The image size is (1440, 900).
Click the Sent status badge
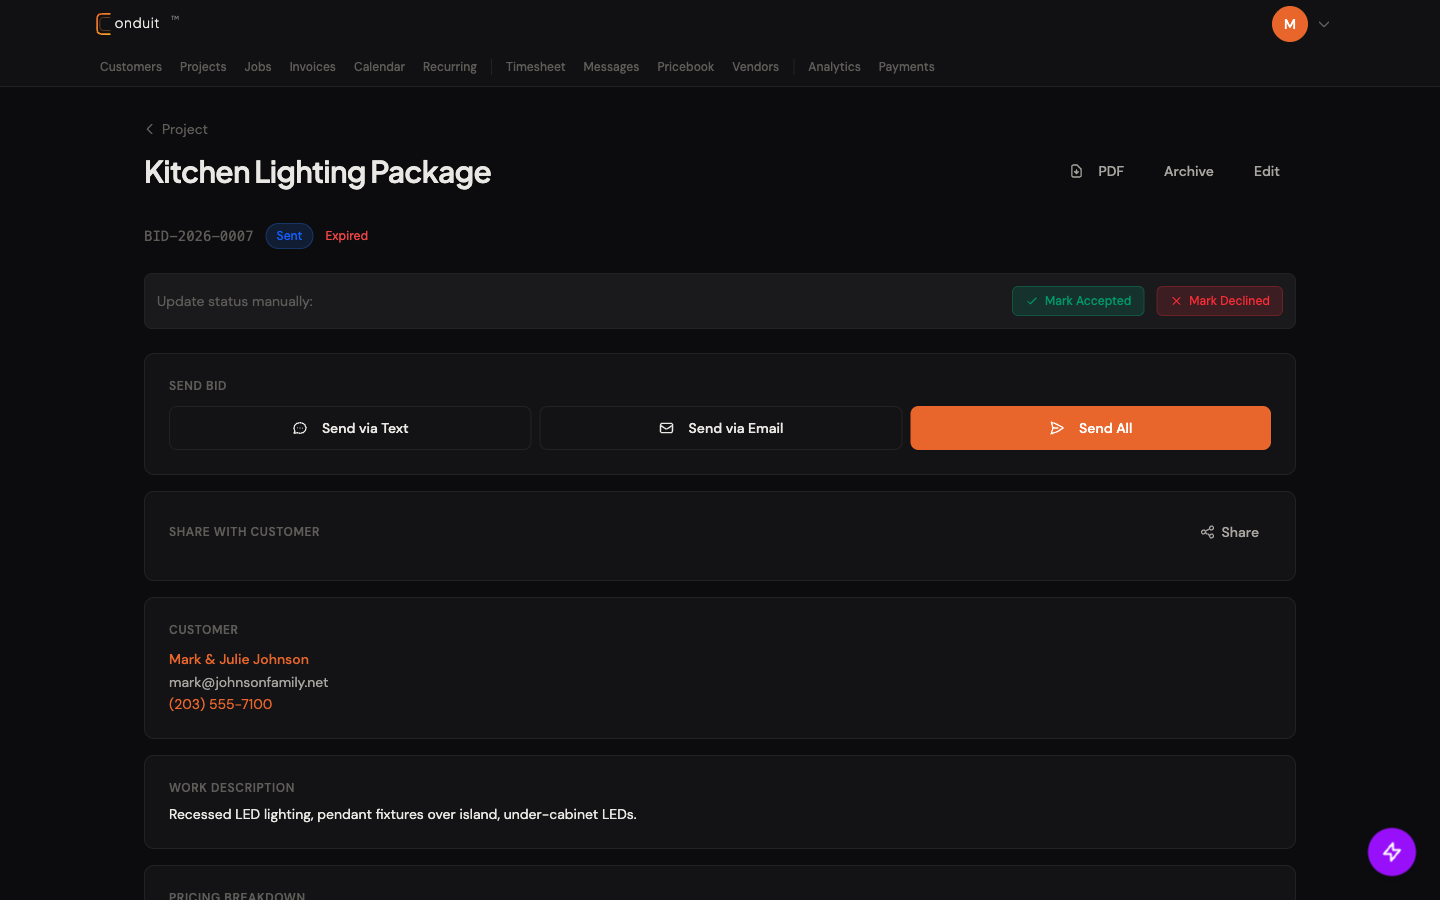[289, 236]
